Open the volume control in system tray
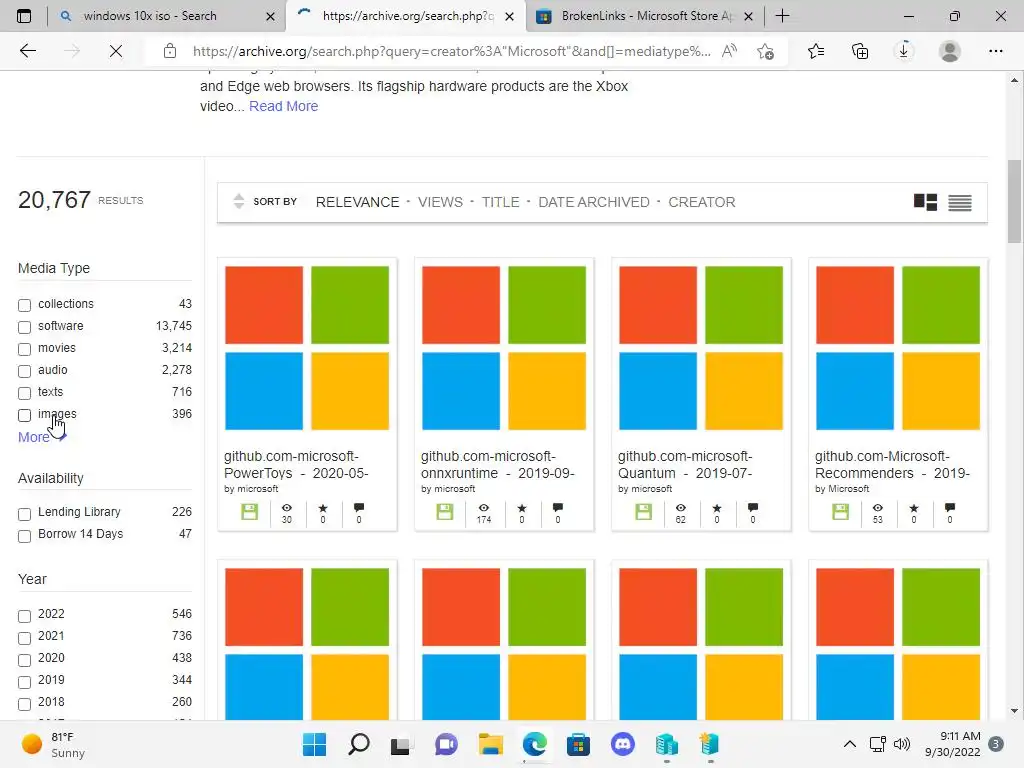This screenshot has width=1024, height=768. pyautogui.click(x=902, y=744)
